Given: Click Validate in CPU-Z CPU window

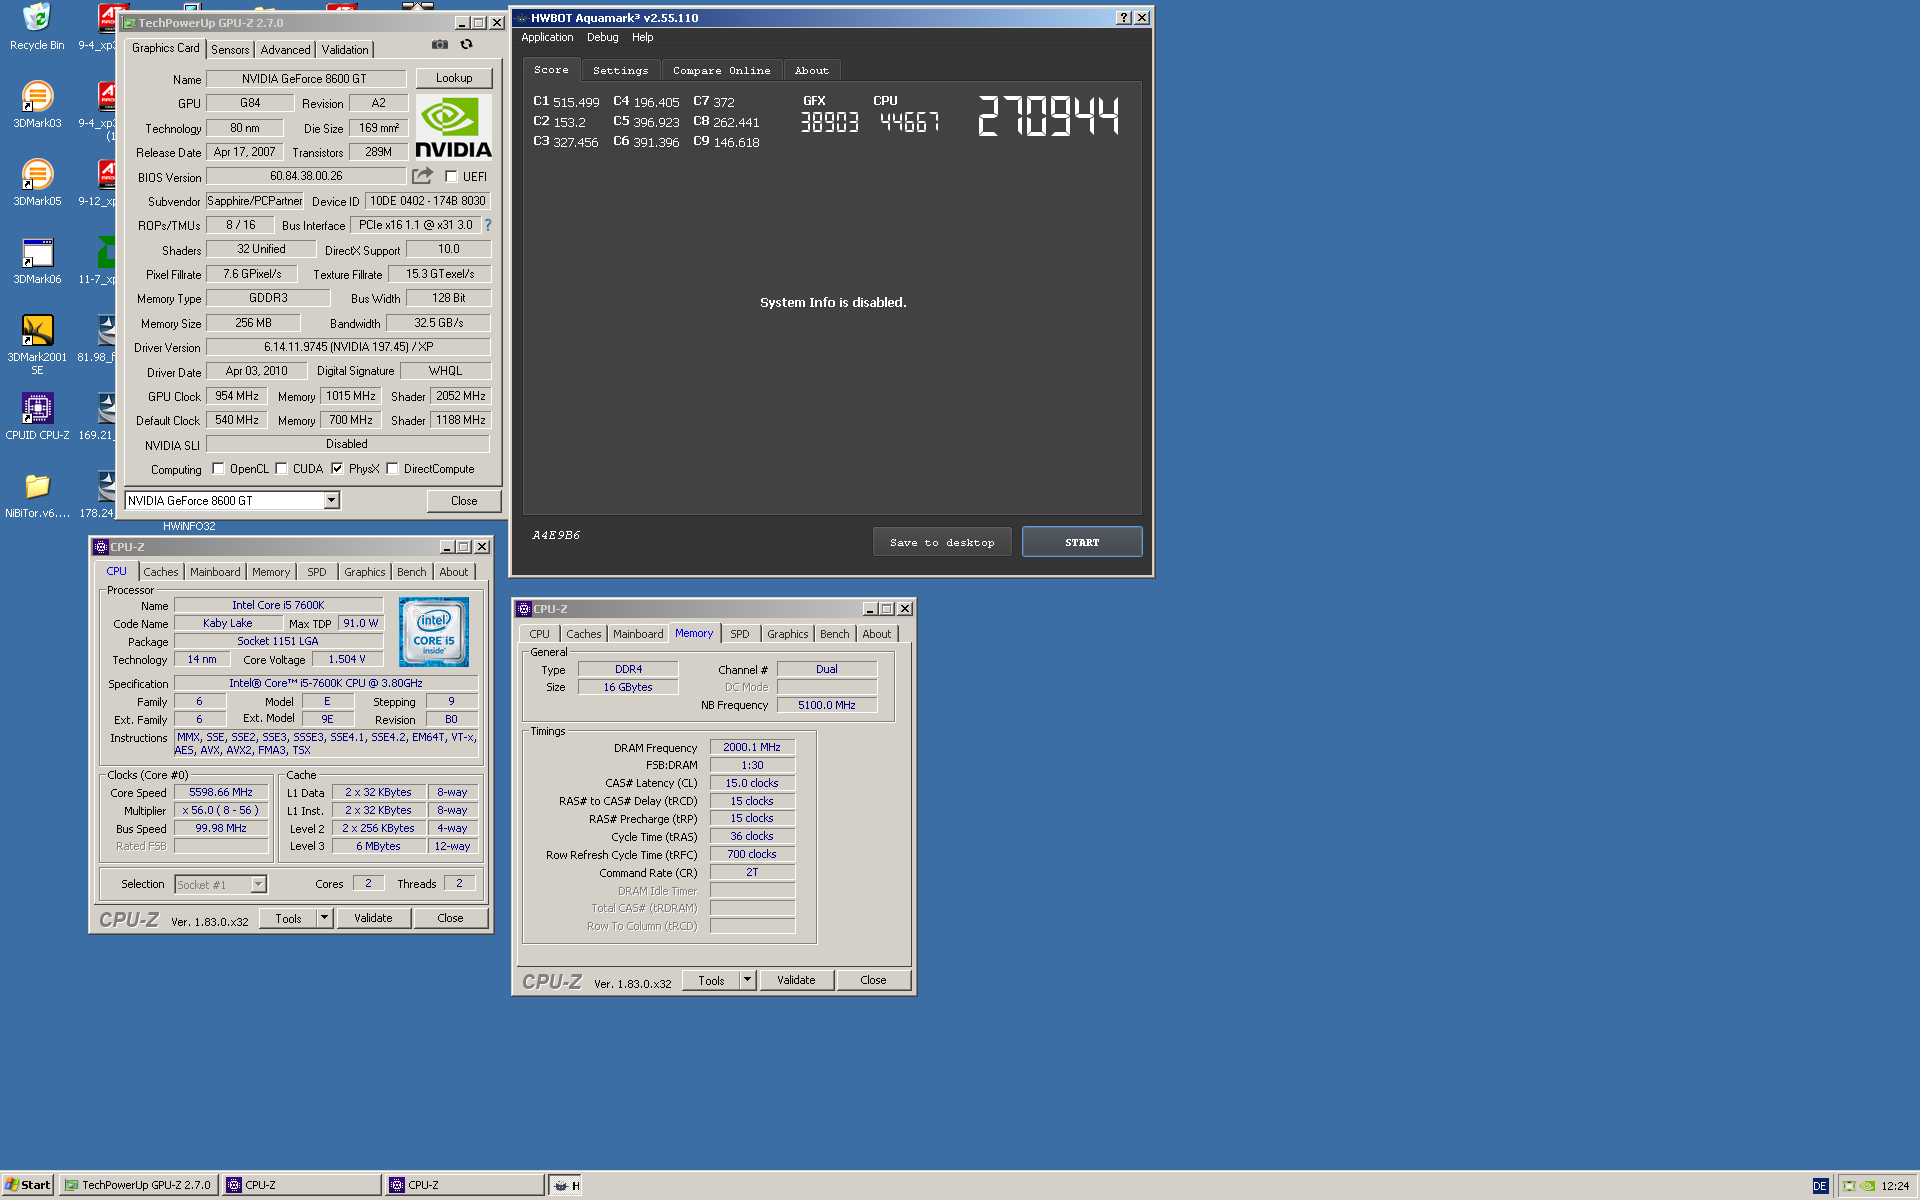Looking at the screenshot, I should (x=373, y=918).
